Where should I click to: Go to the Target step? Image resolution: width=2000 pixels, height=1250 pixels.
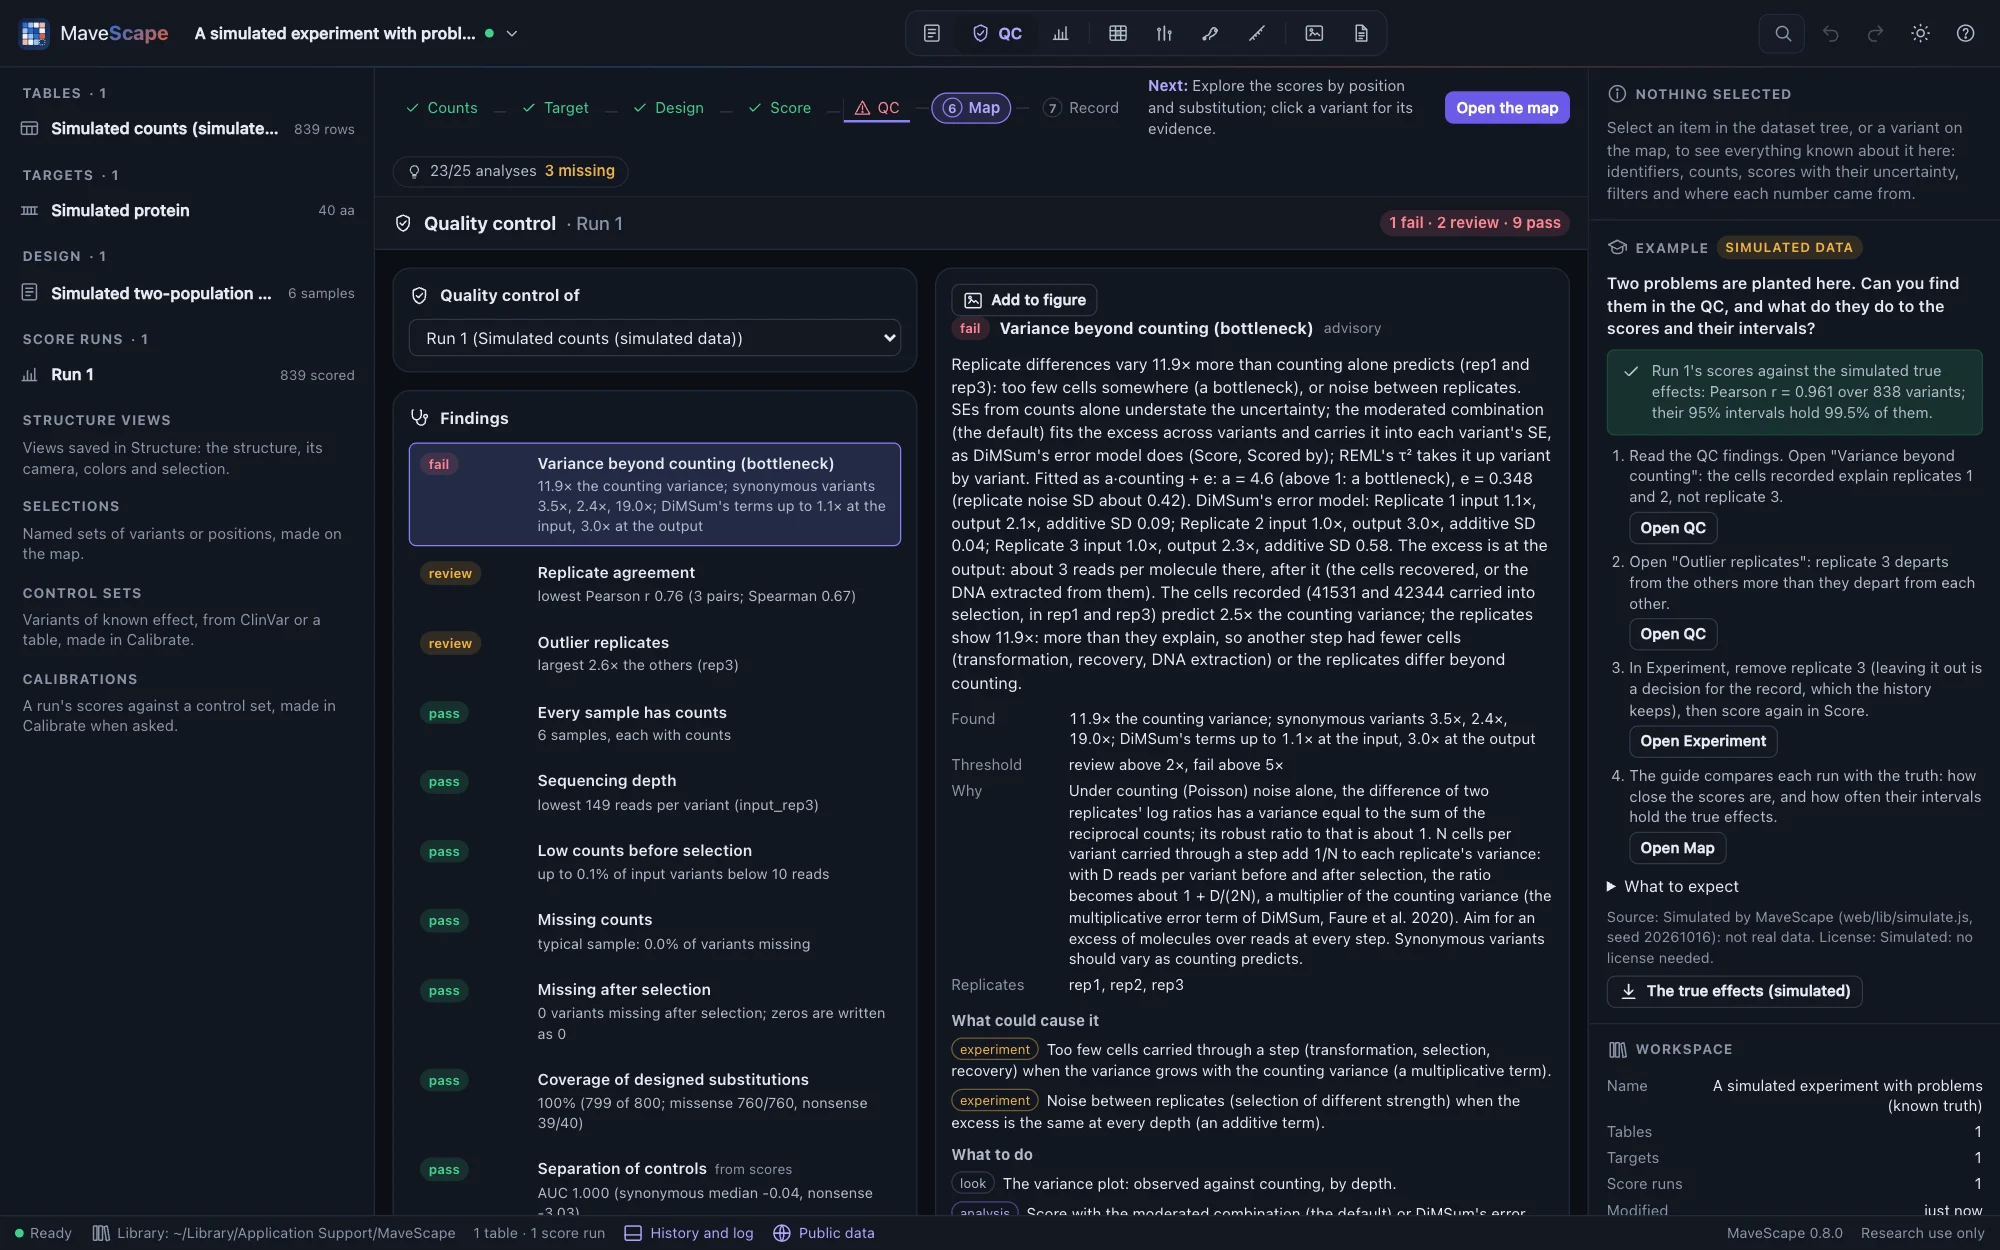pos(556,108)
